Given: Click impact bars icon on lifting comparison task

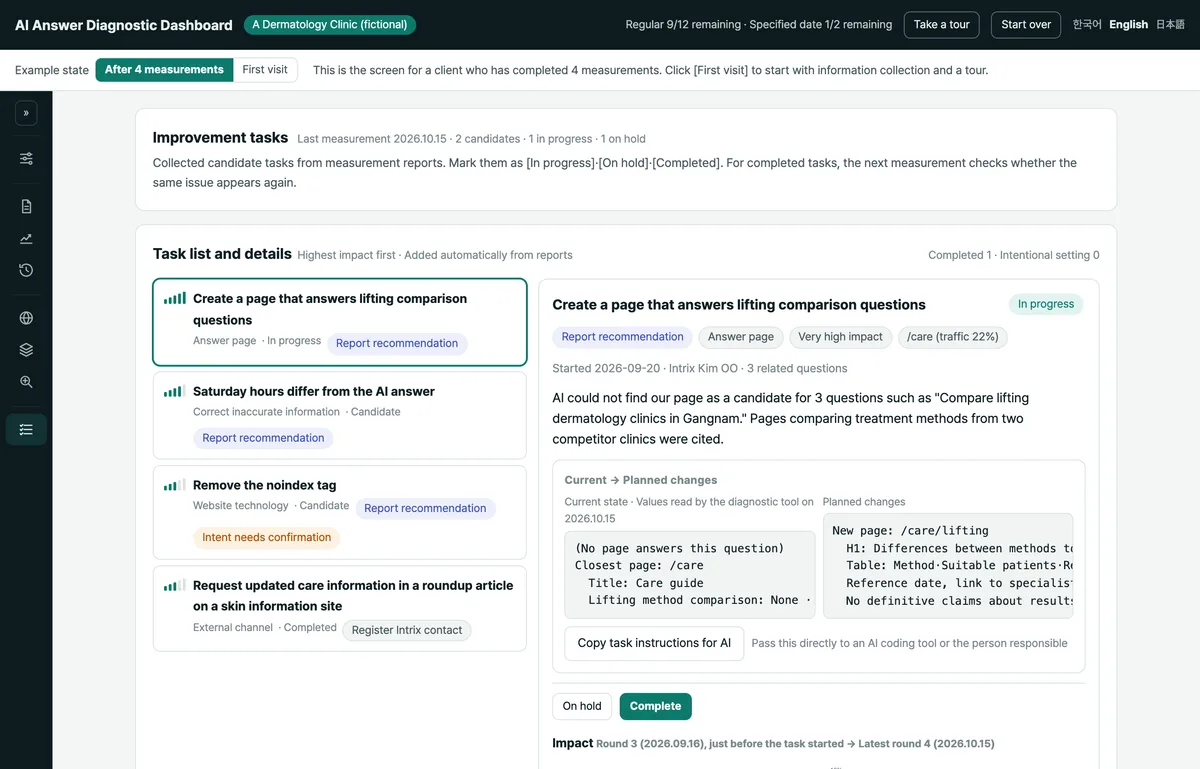Looking at the screenshot, I should tap(175, 298).
